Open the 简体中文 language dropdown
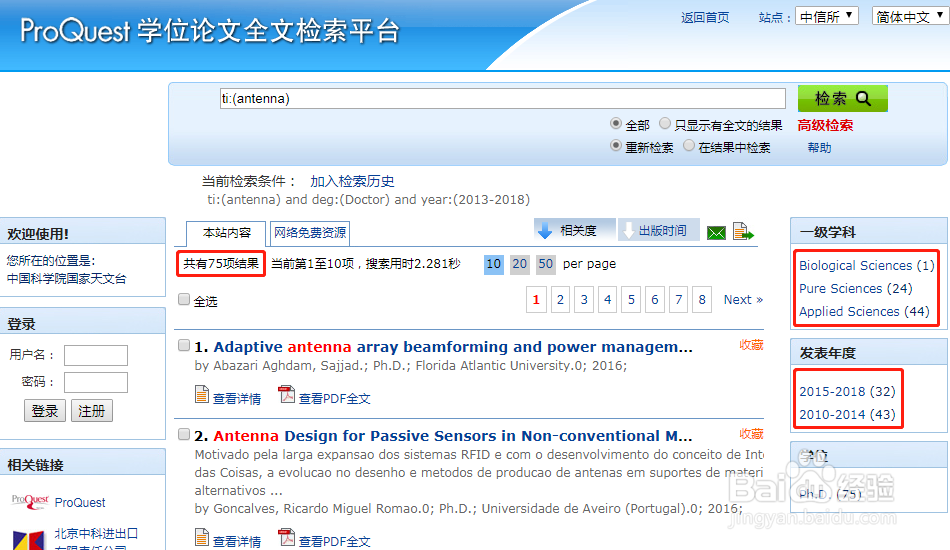950x550 pixels. 911,16
